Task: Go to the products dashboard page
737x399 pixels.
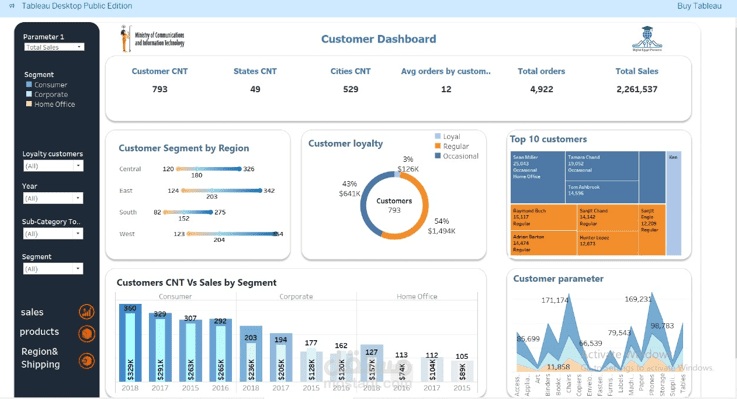Action: click(39, 332)
